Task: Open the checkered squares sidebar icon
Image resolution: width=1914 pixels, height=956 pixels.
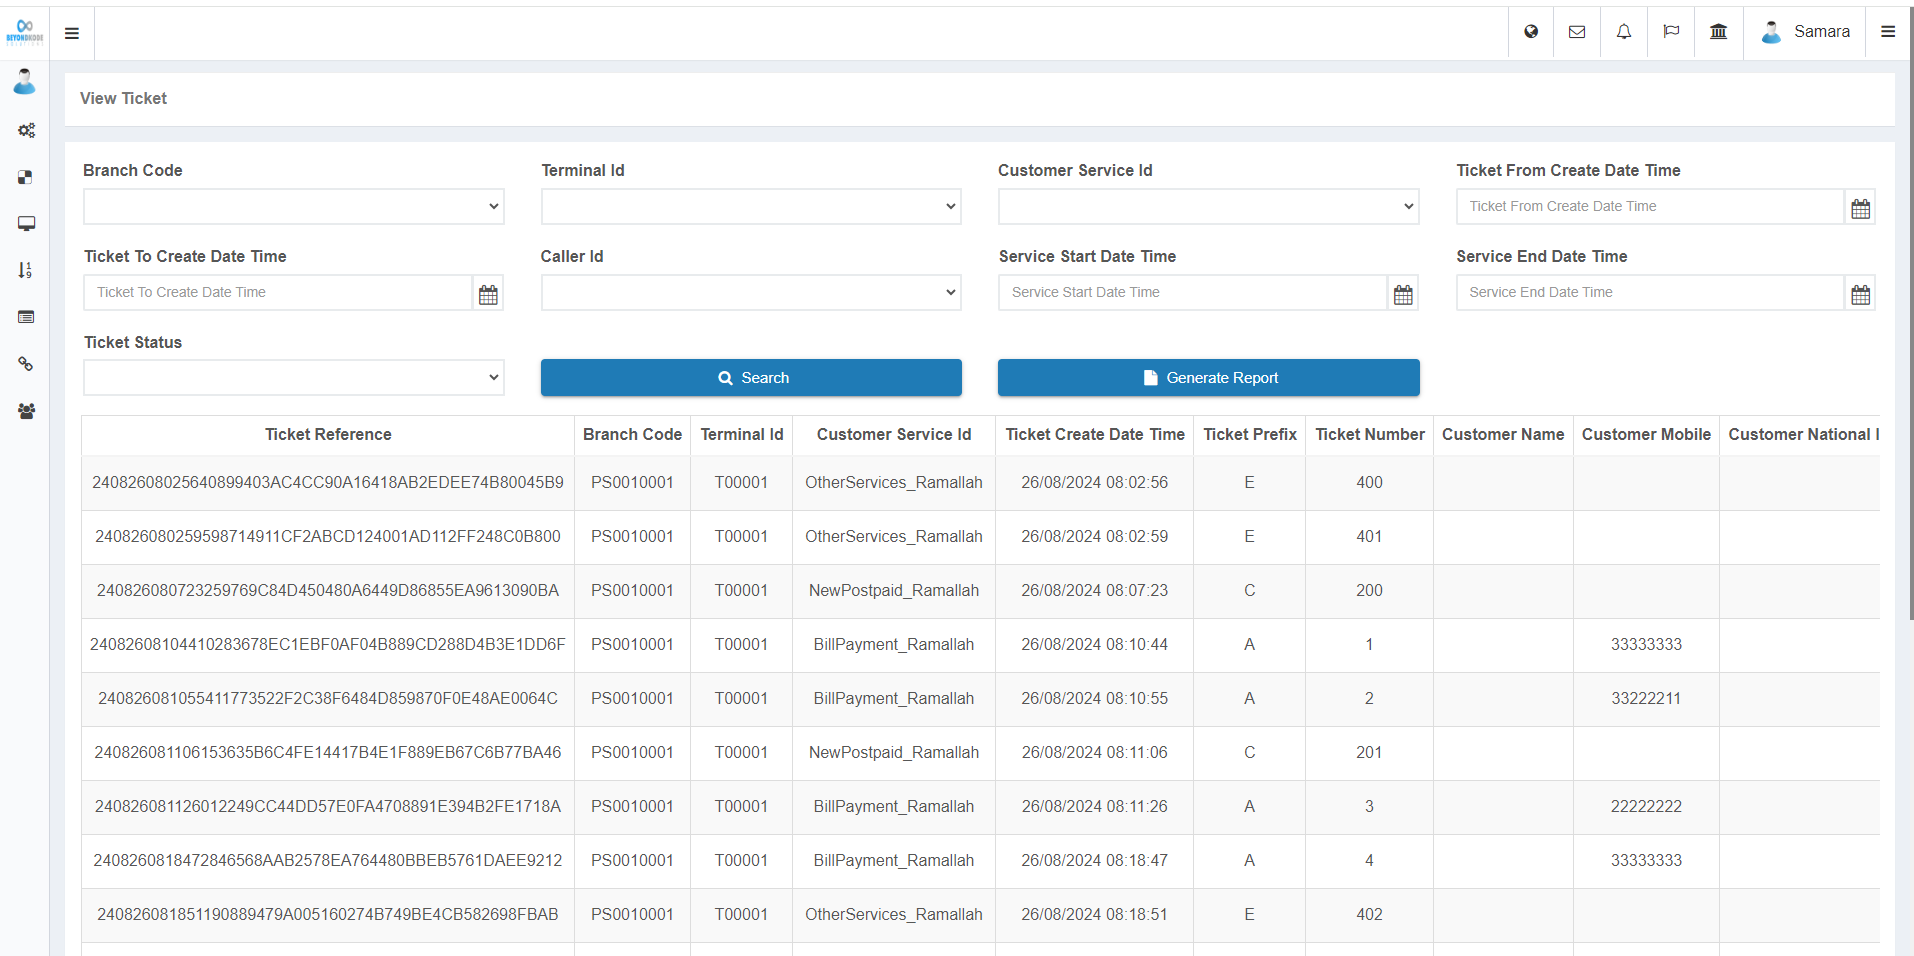Action: [25, 177]
